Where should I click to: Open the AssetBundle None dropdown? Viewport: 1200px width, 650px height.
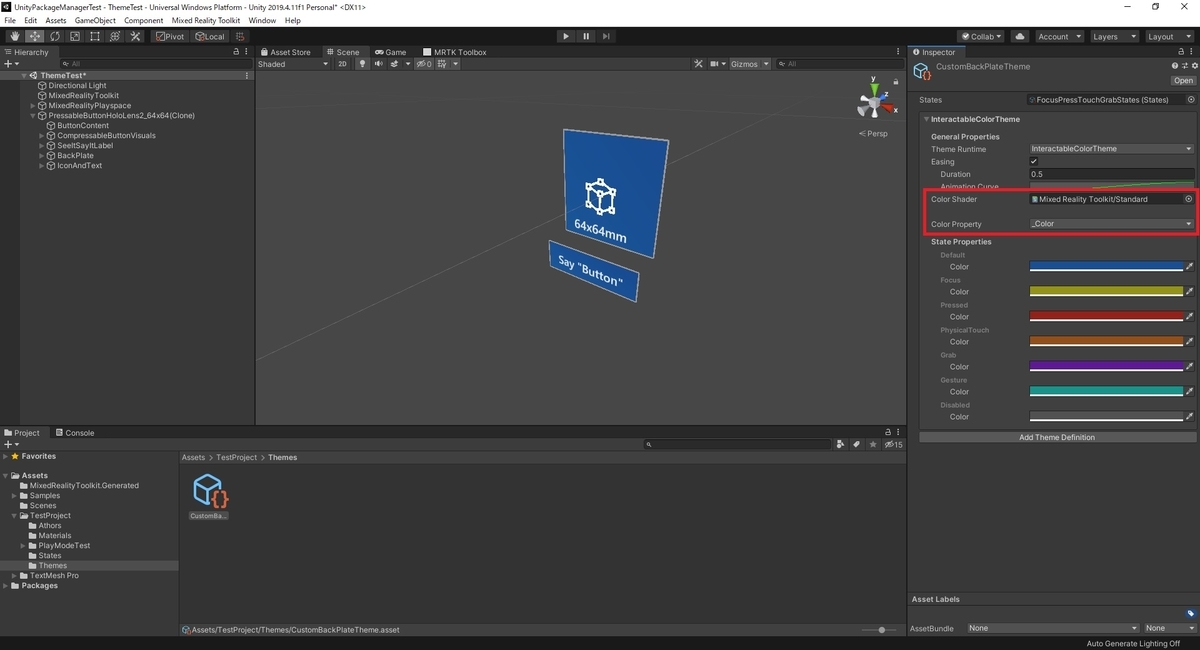[1053, 628]
